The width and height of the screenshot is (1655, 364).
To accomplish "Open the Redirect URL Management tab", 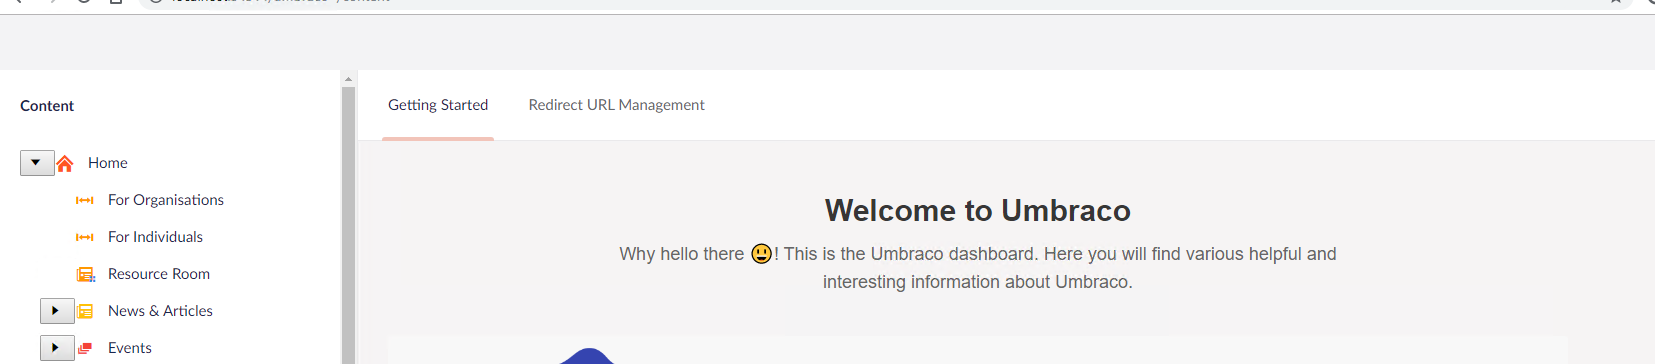I will point(616,105).
